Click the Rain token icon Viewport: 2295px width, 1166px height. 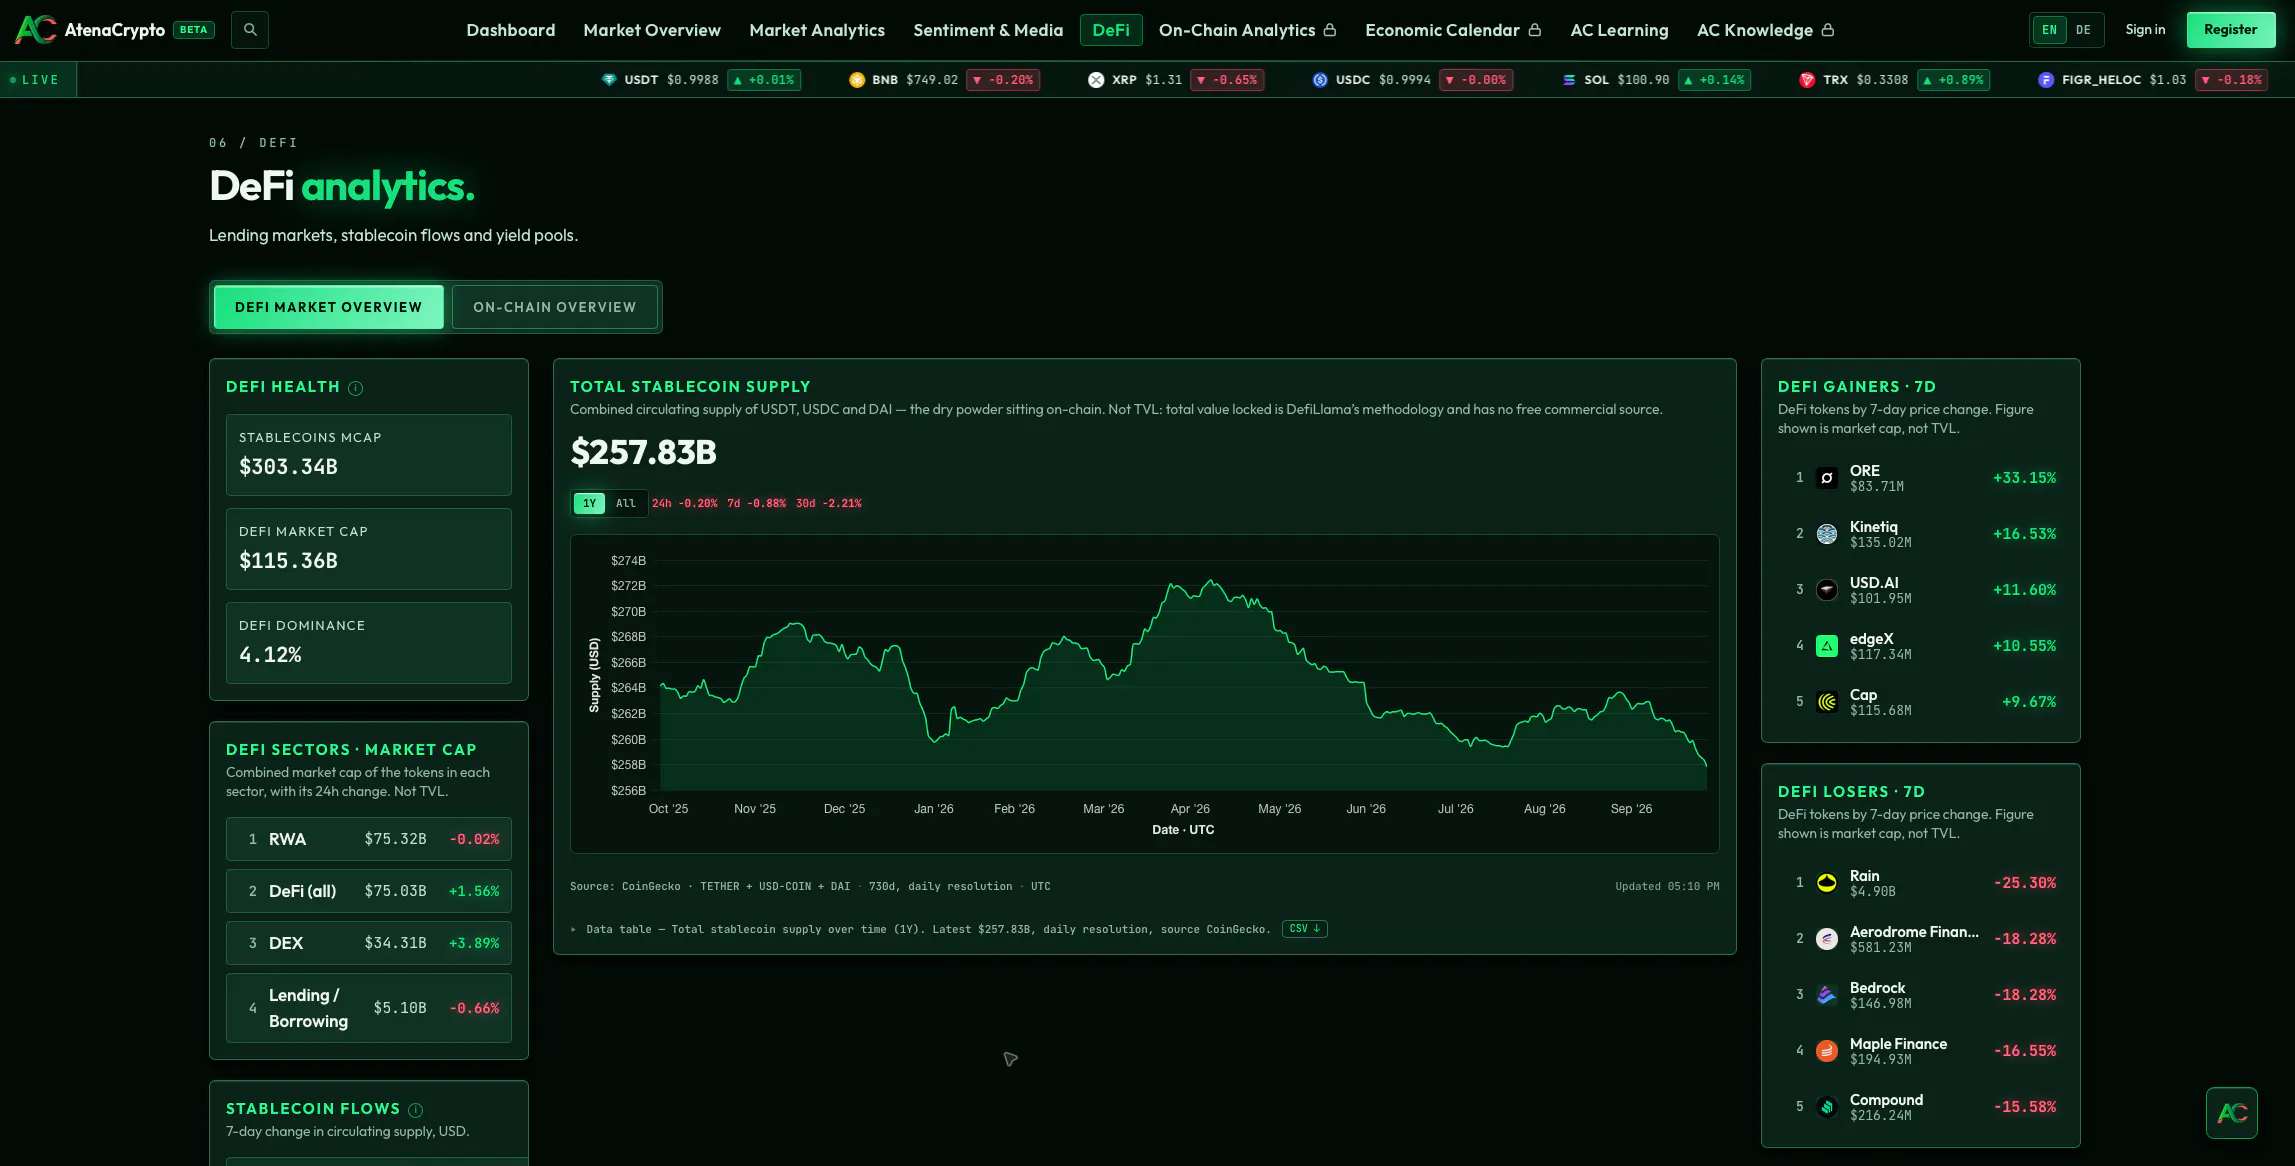pyautogui.click(x=1827, y=883)
